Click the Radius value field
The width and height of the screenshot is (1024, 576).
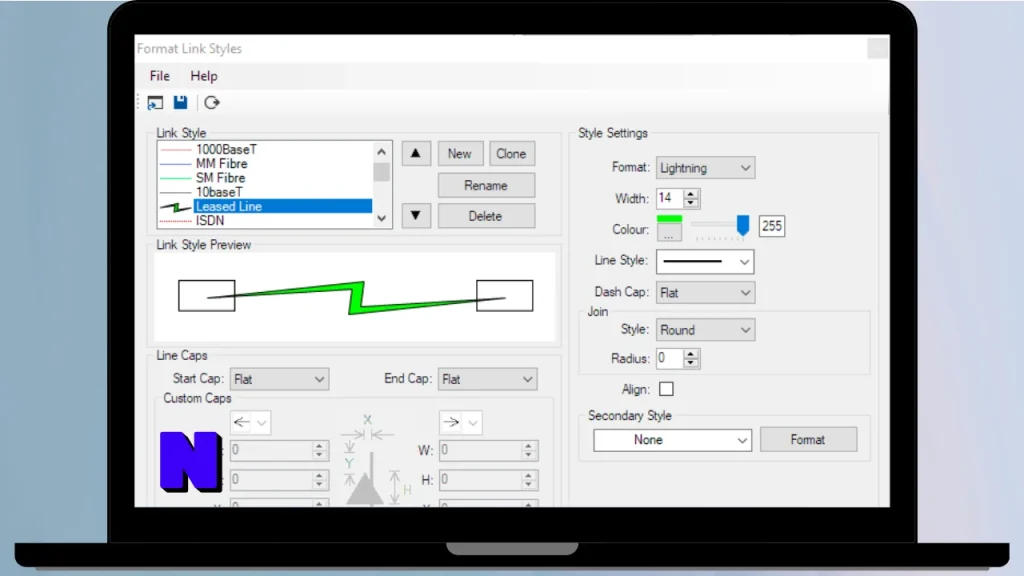(x=669, y=358)
